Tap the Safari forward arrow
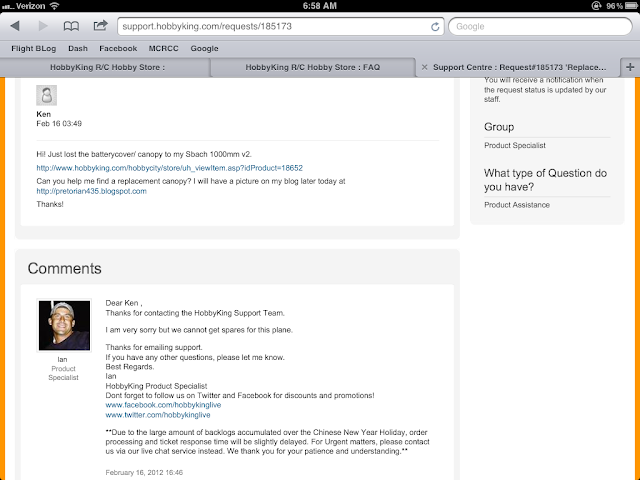Image resolution: width=640 pixels, height=480 pixels. pos(43,26)
